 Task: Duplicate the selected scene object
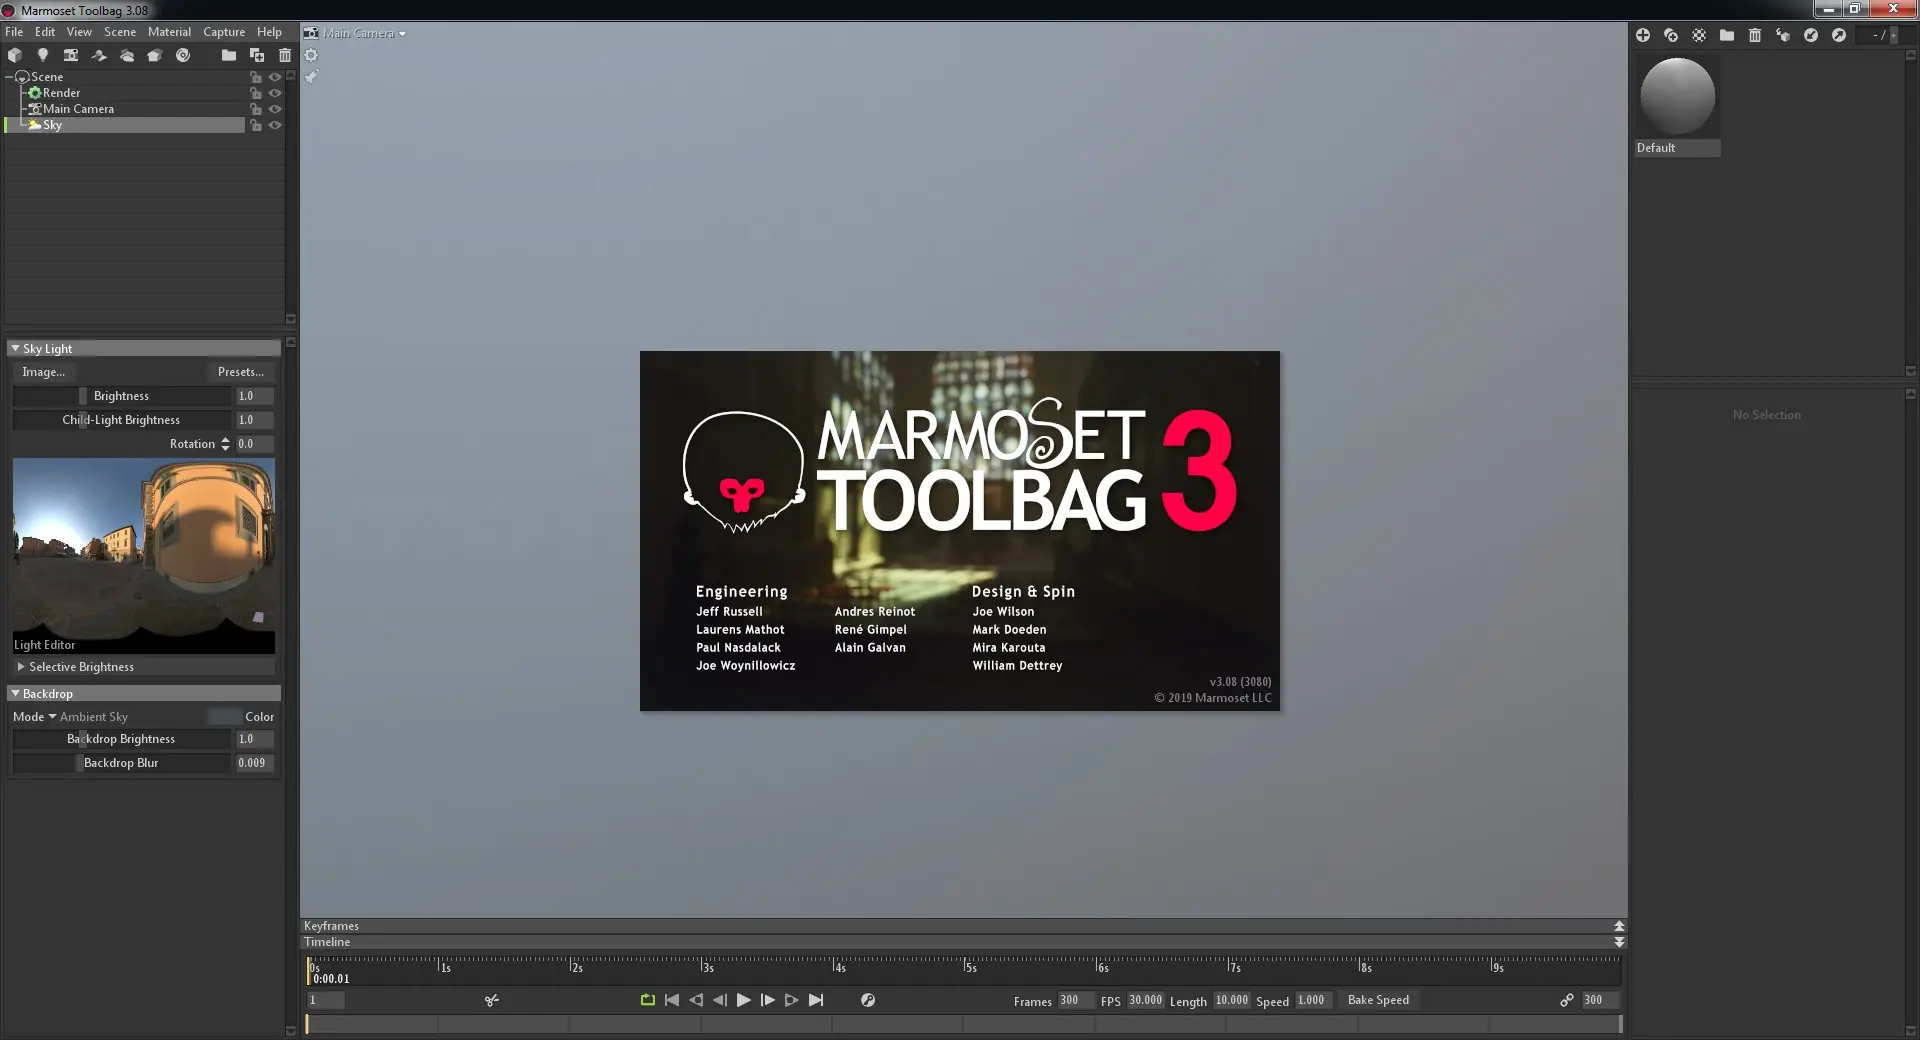point(257,56)
